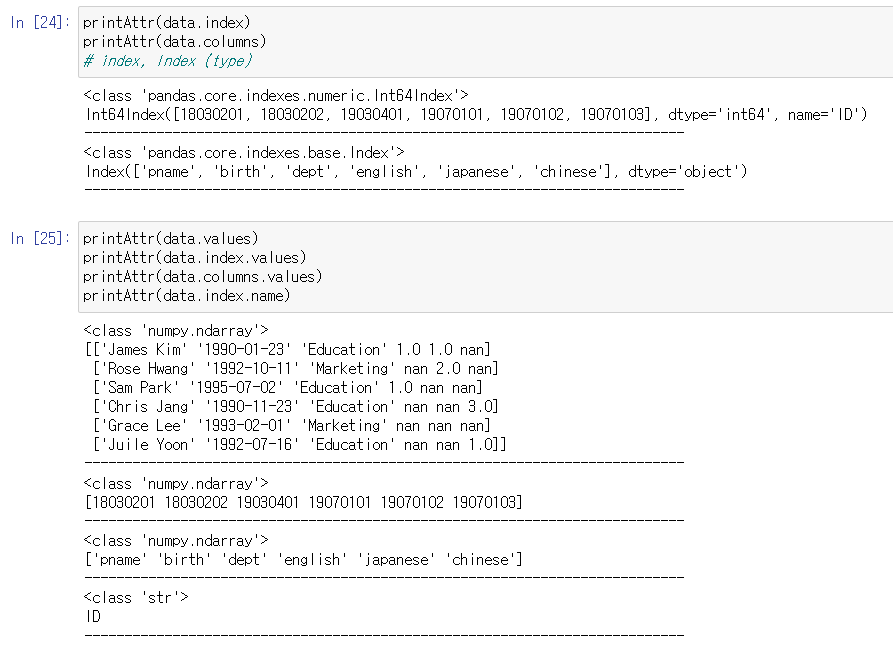The width and height of the screenshot is (893, 650).
Task: Click the <class 'str'> output line
Action: 136,597
